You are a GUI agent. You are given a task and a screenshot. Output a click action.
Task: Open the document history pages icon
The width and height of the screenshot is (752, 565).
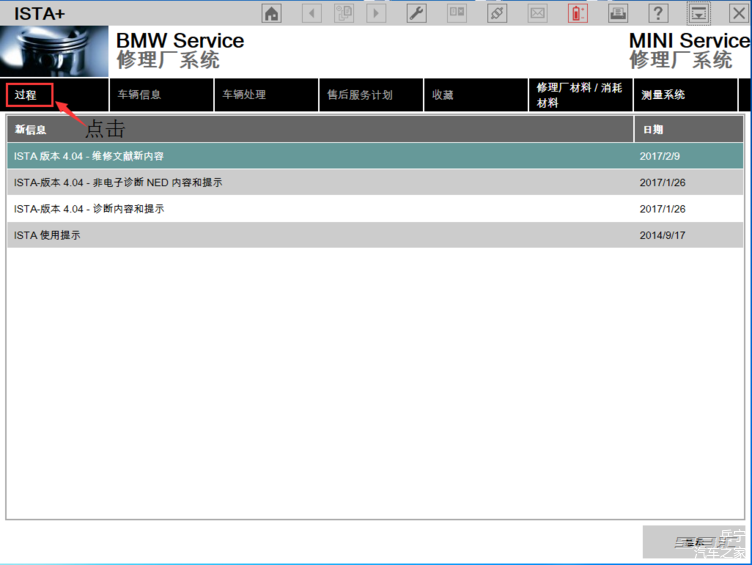[344, 13]
